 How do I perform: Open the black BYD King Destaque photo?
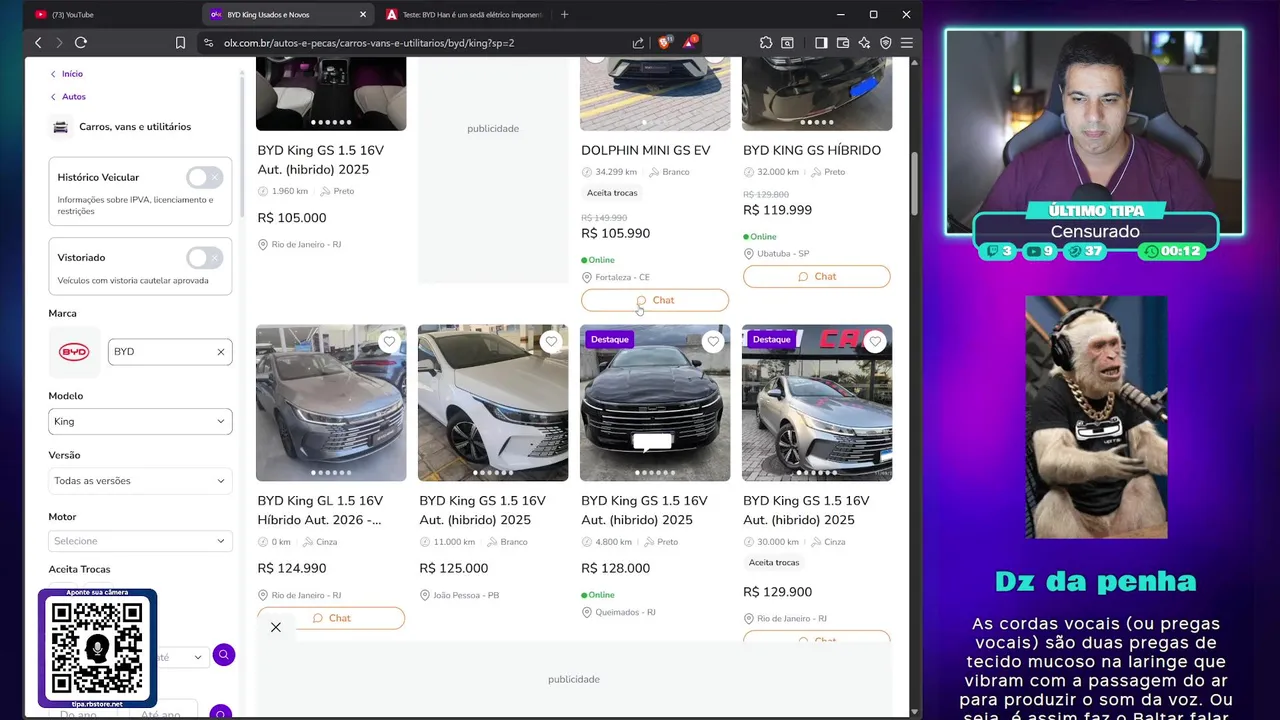(655, 402)
